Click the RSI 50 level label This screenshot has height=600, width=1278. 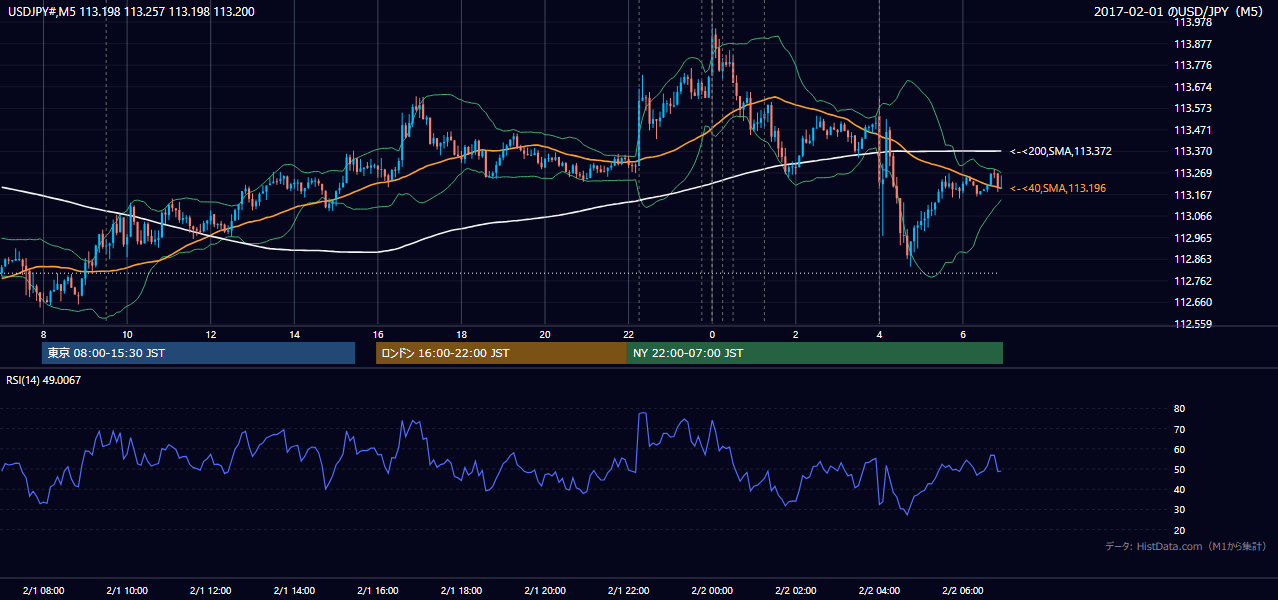click(x=1179, y=469)
